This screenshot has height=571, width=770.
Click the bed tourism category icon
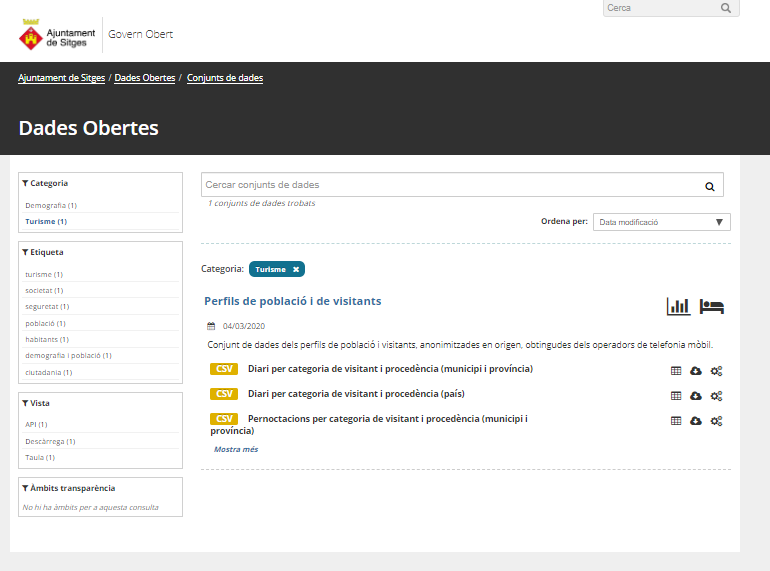tap(711, 306)
